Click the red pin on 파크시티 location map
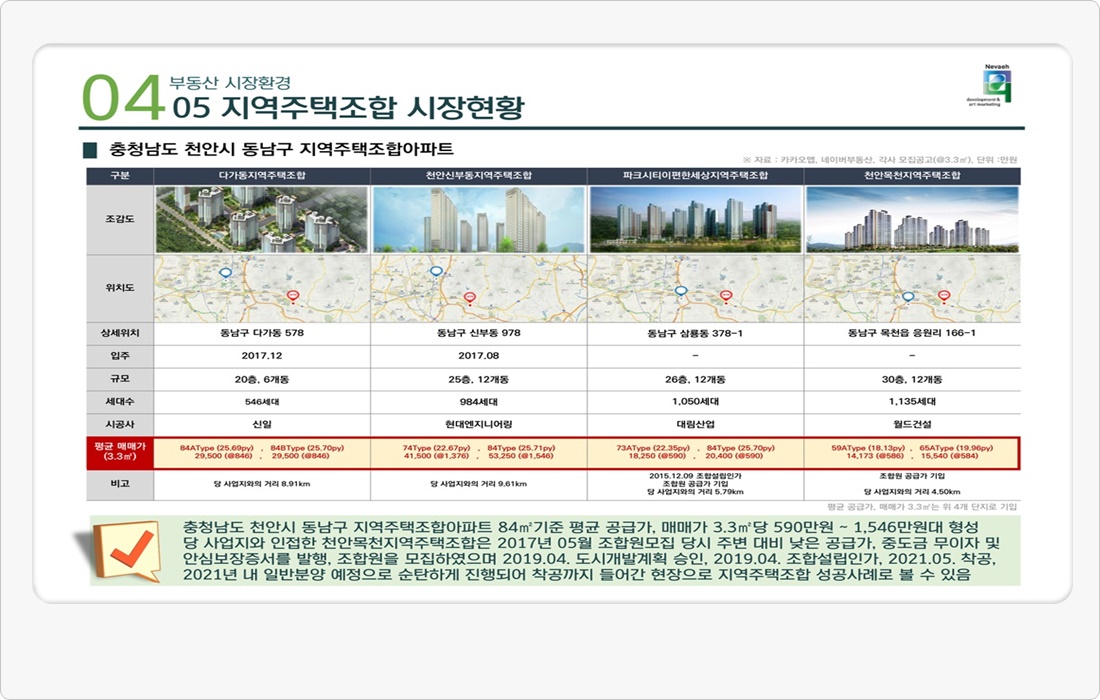 tap(726, 297)
